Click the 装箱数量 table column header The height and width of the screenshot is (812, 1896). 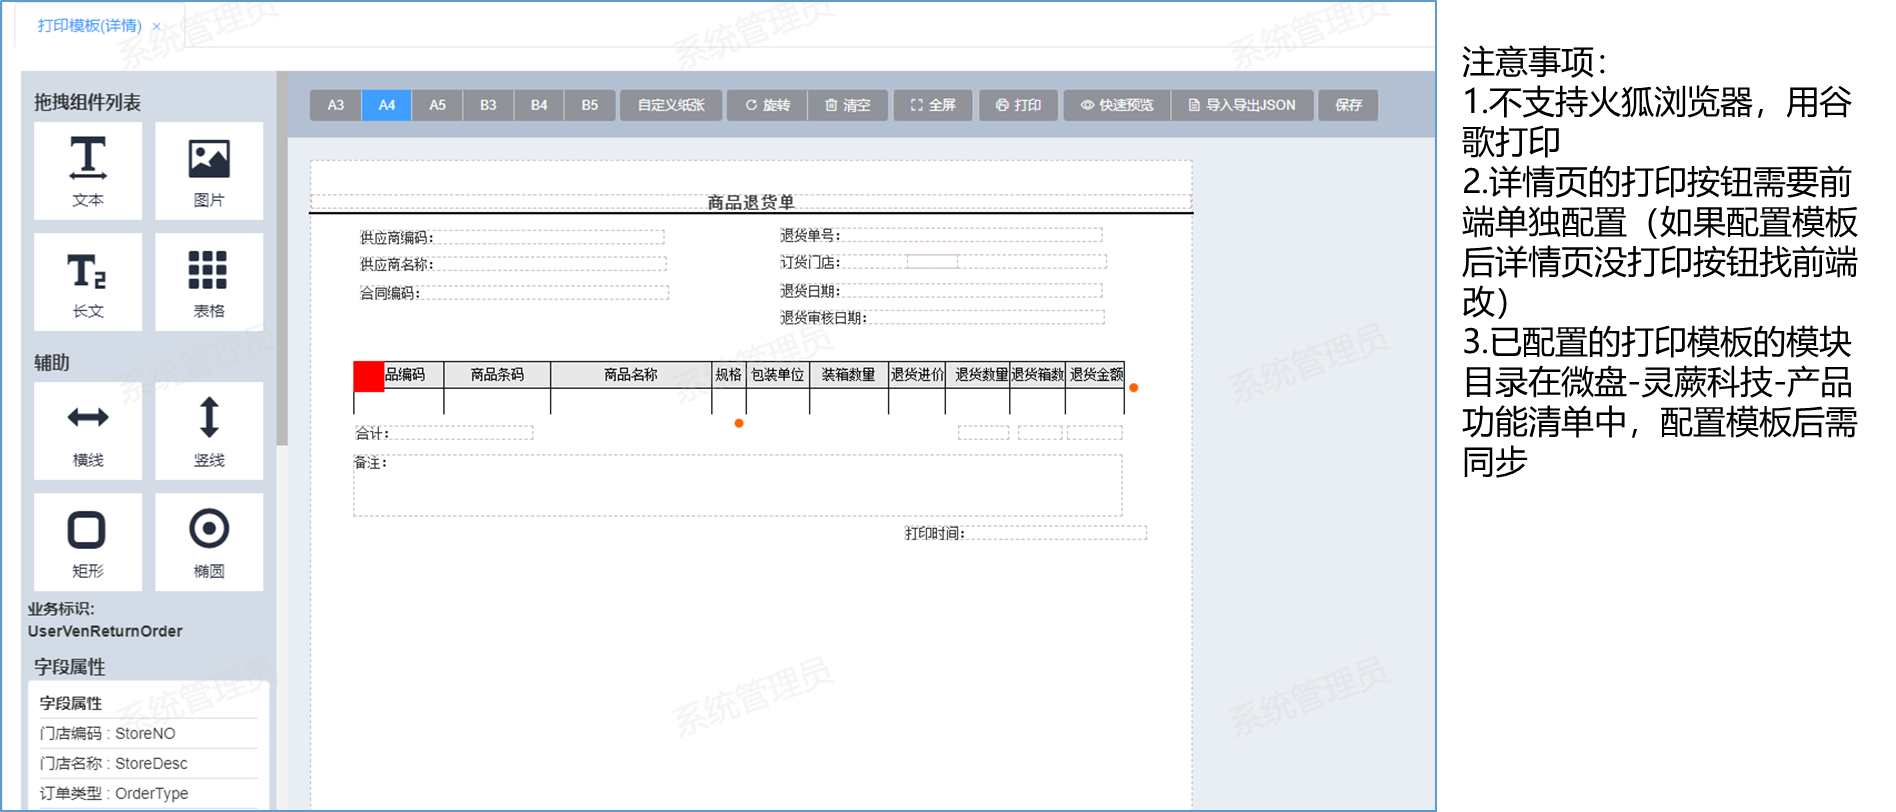click(849, 375)
